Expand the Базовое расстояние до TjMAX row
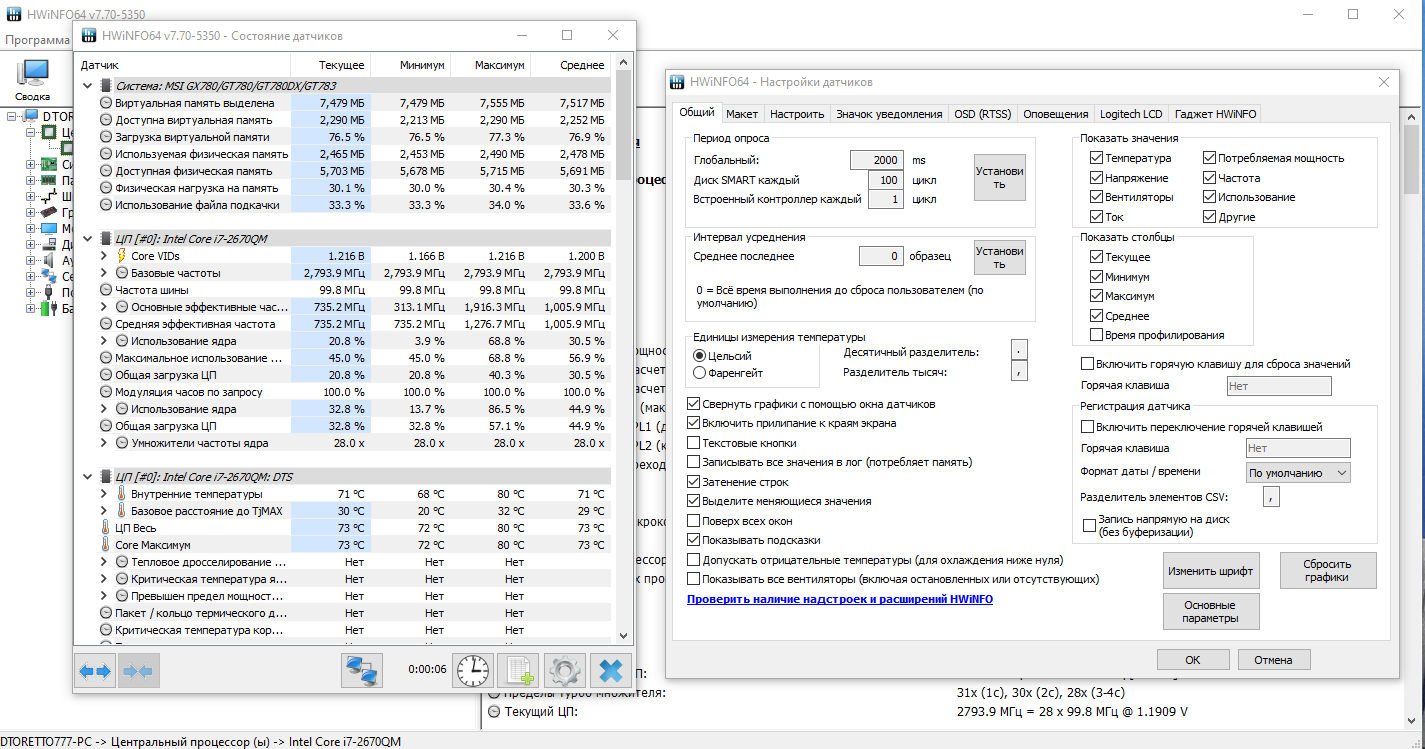Screen dimensions: 1425x749 (x=104, y=511)
